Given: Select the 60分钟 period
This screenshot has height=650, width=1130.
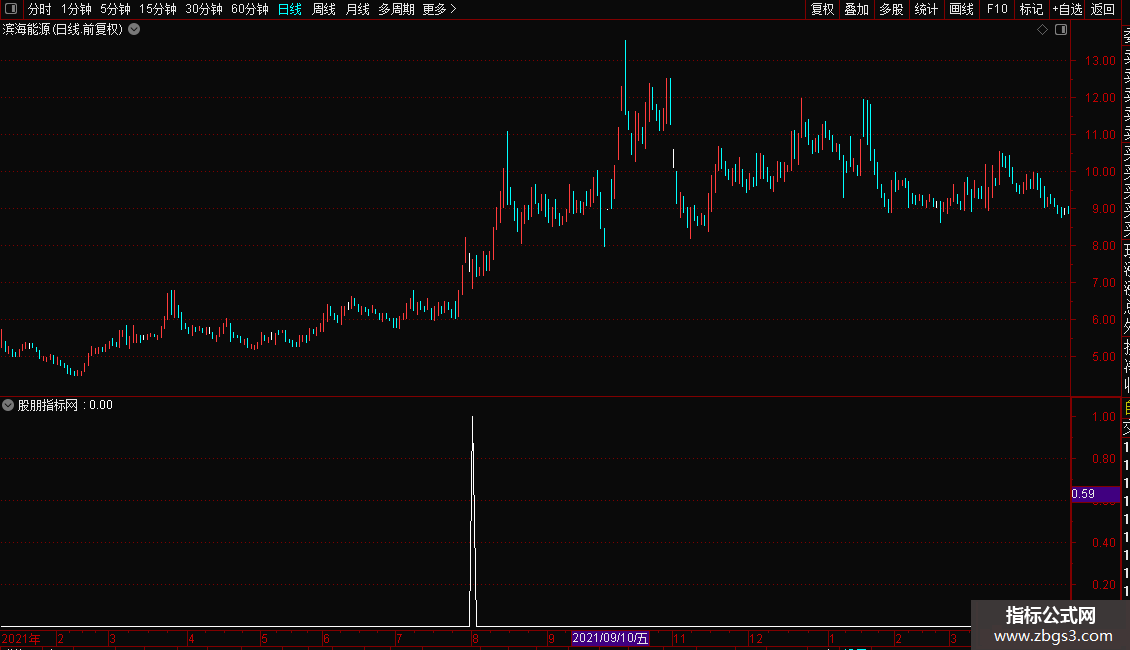Looking at the screenshot, I should [x=249, y=9].
